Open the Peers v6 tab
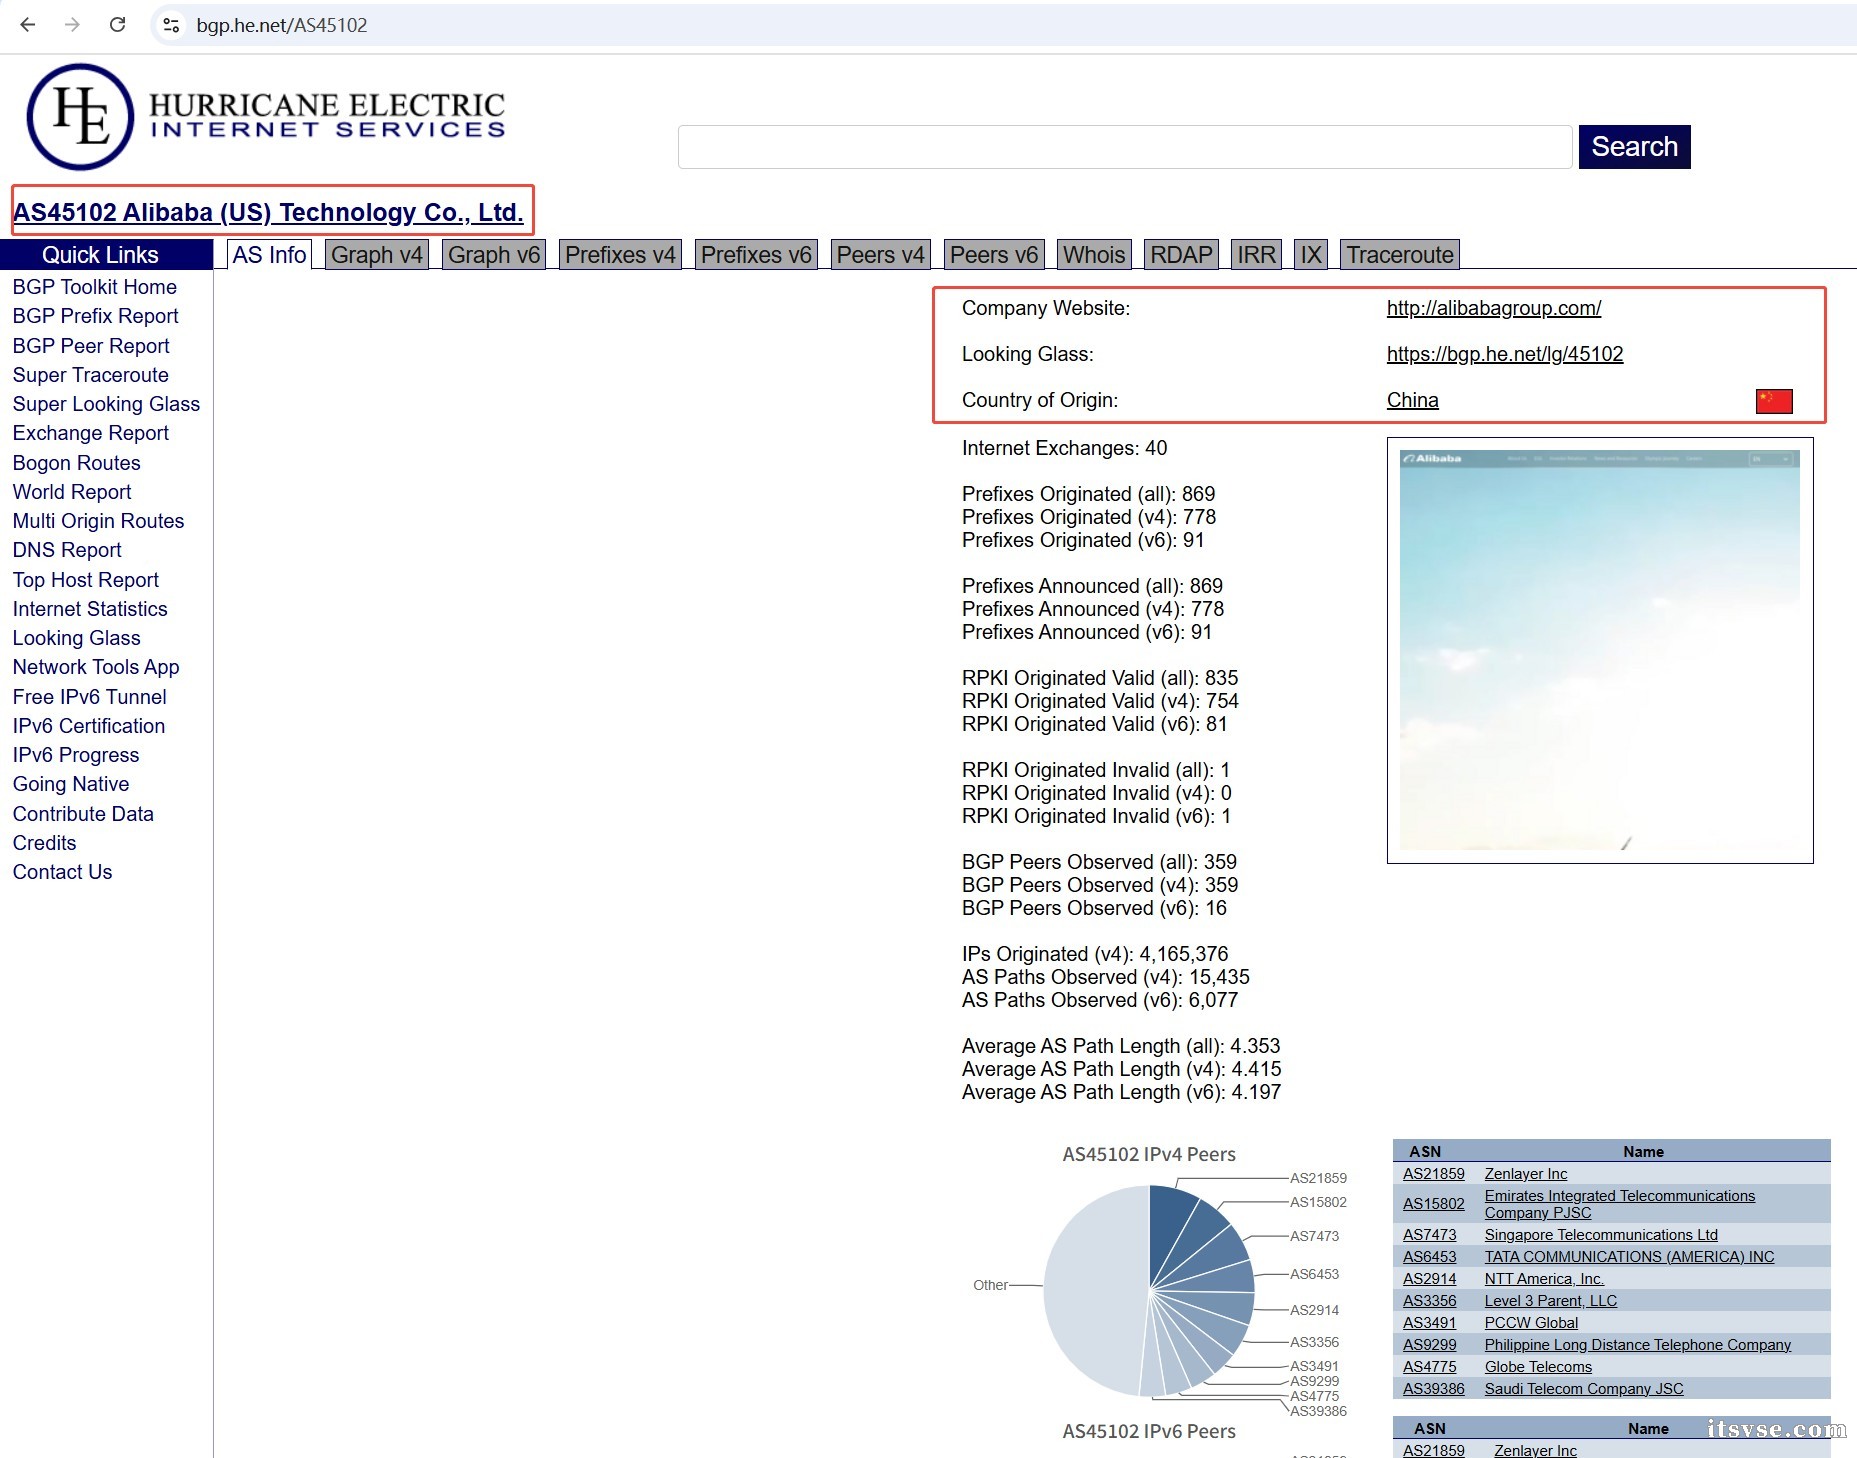This screenshot has width=1857, height=1458. (994, 255)
